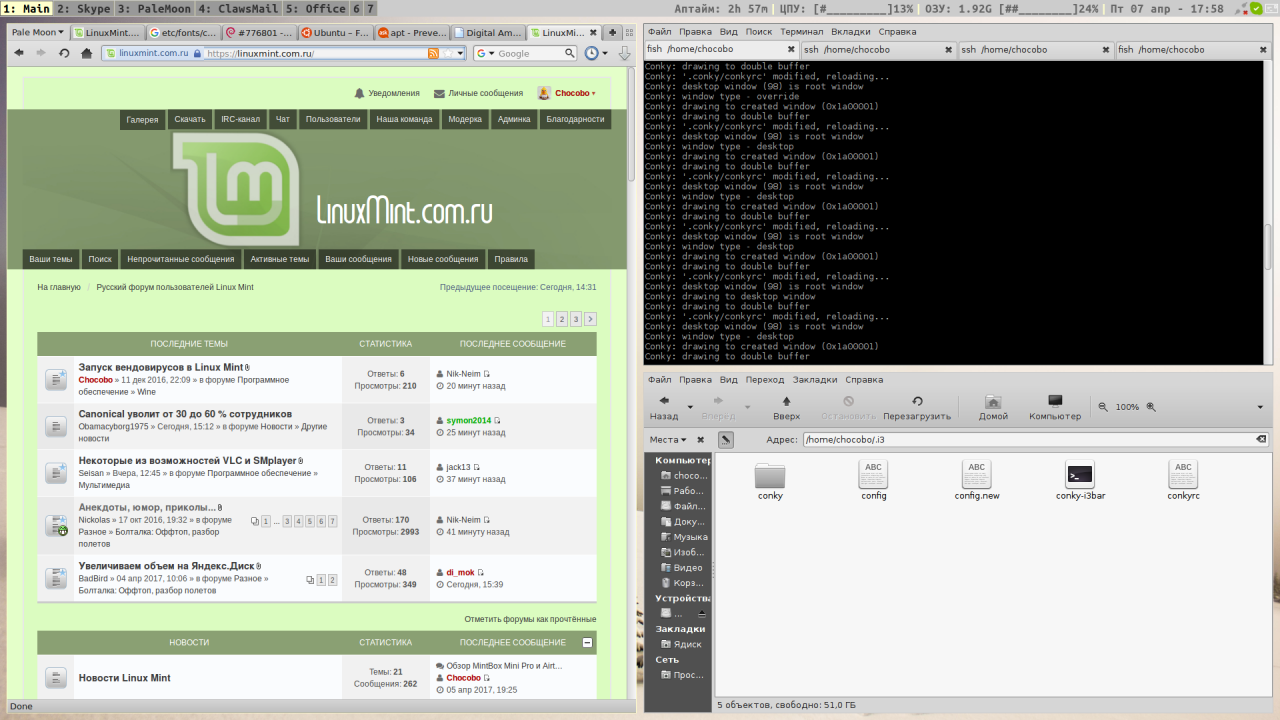Select the conkyrc file

pos(1183,481)
